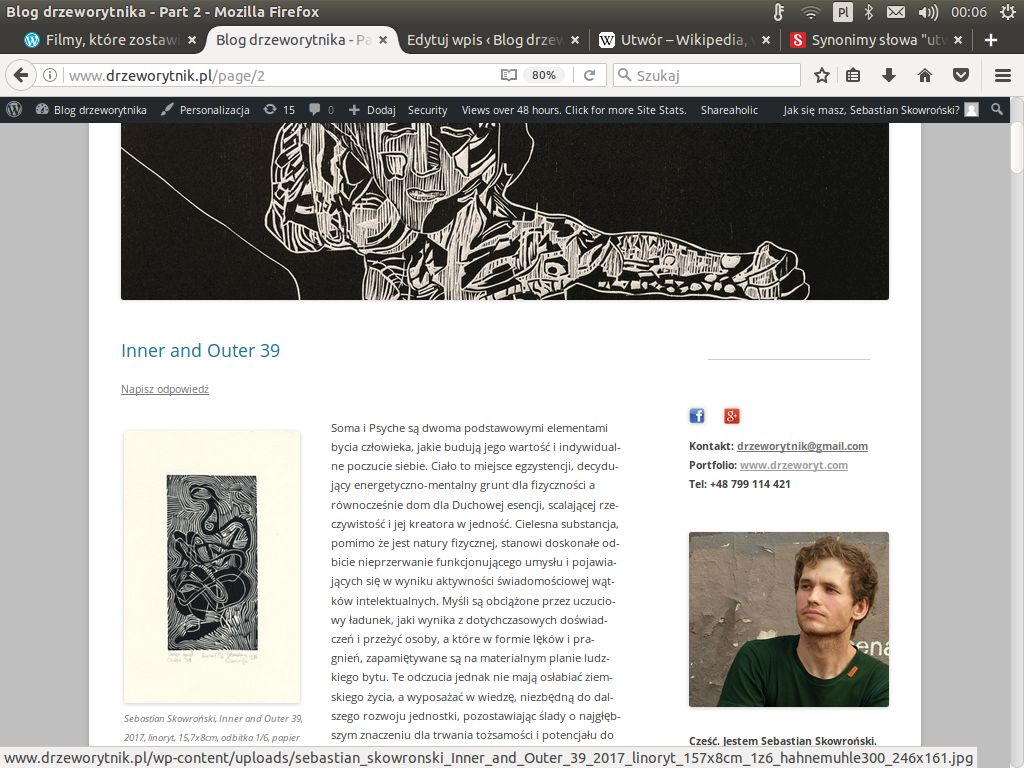Save page with the Pocket icon
The image size is (1024, 768).
coord(961,76)
